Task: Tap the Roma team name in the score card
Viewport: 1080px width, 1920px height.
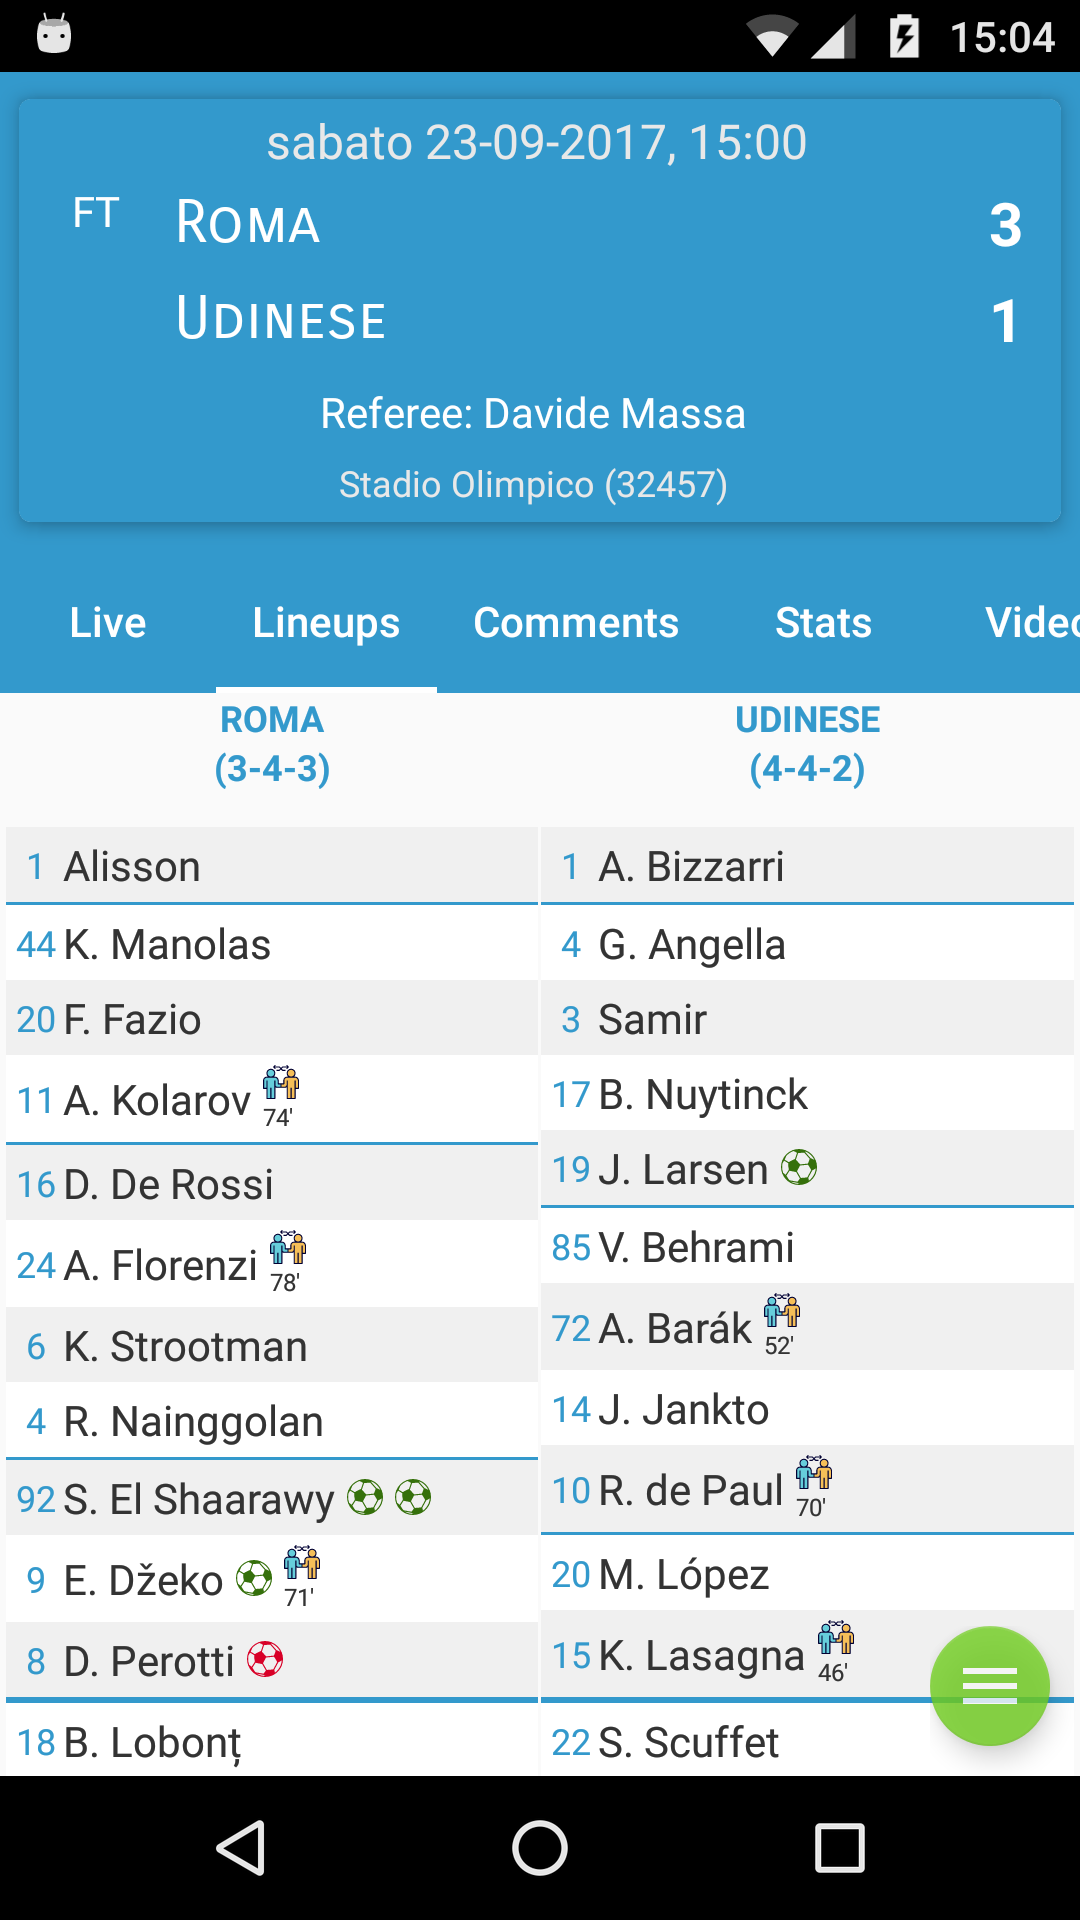Action: coord(248,223)
